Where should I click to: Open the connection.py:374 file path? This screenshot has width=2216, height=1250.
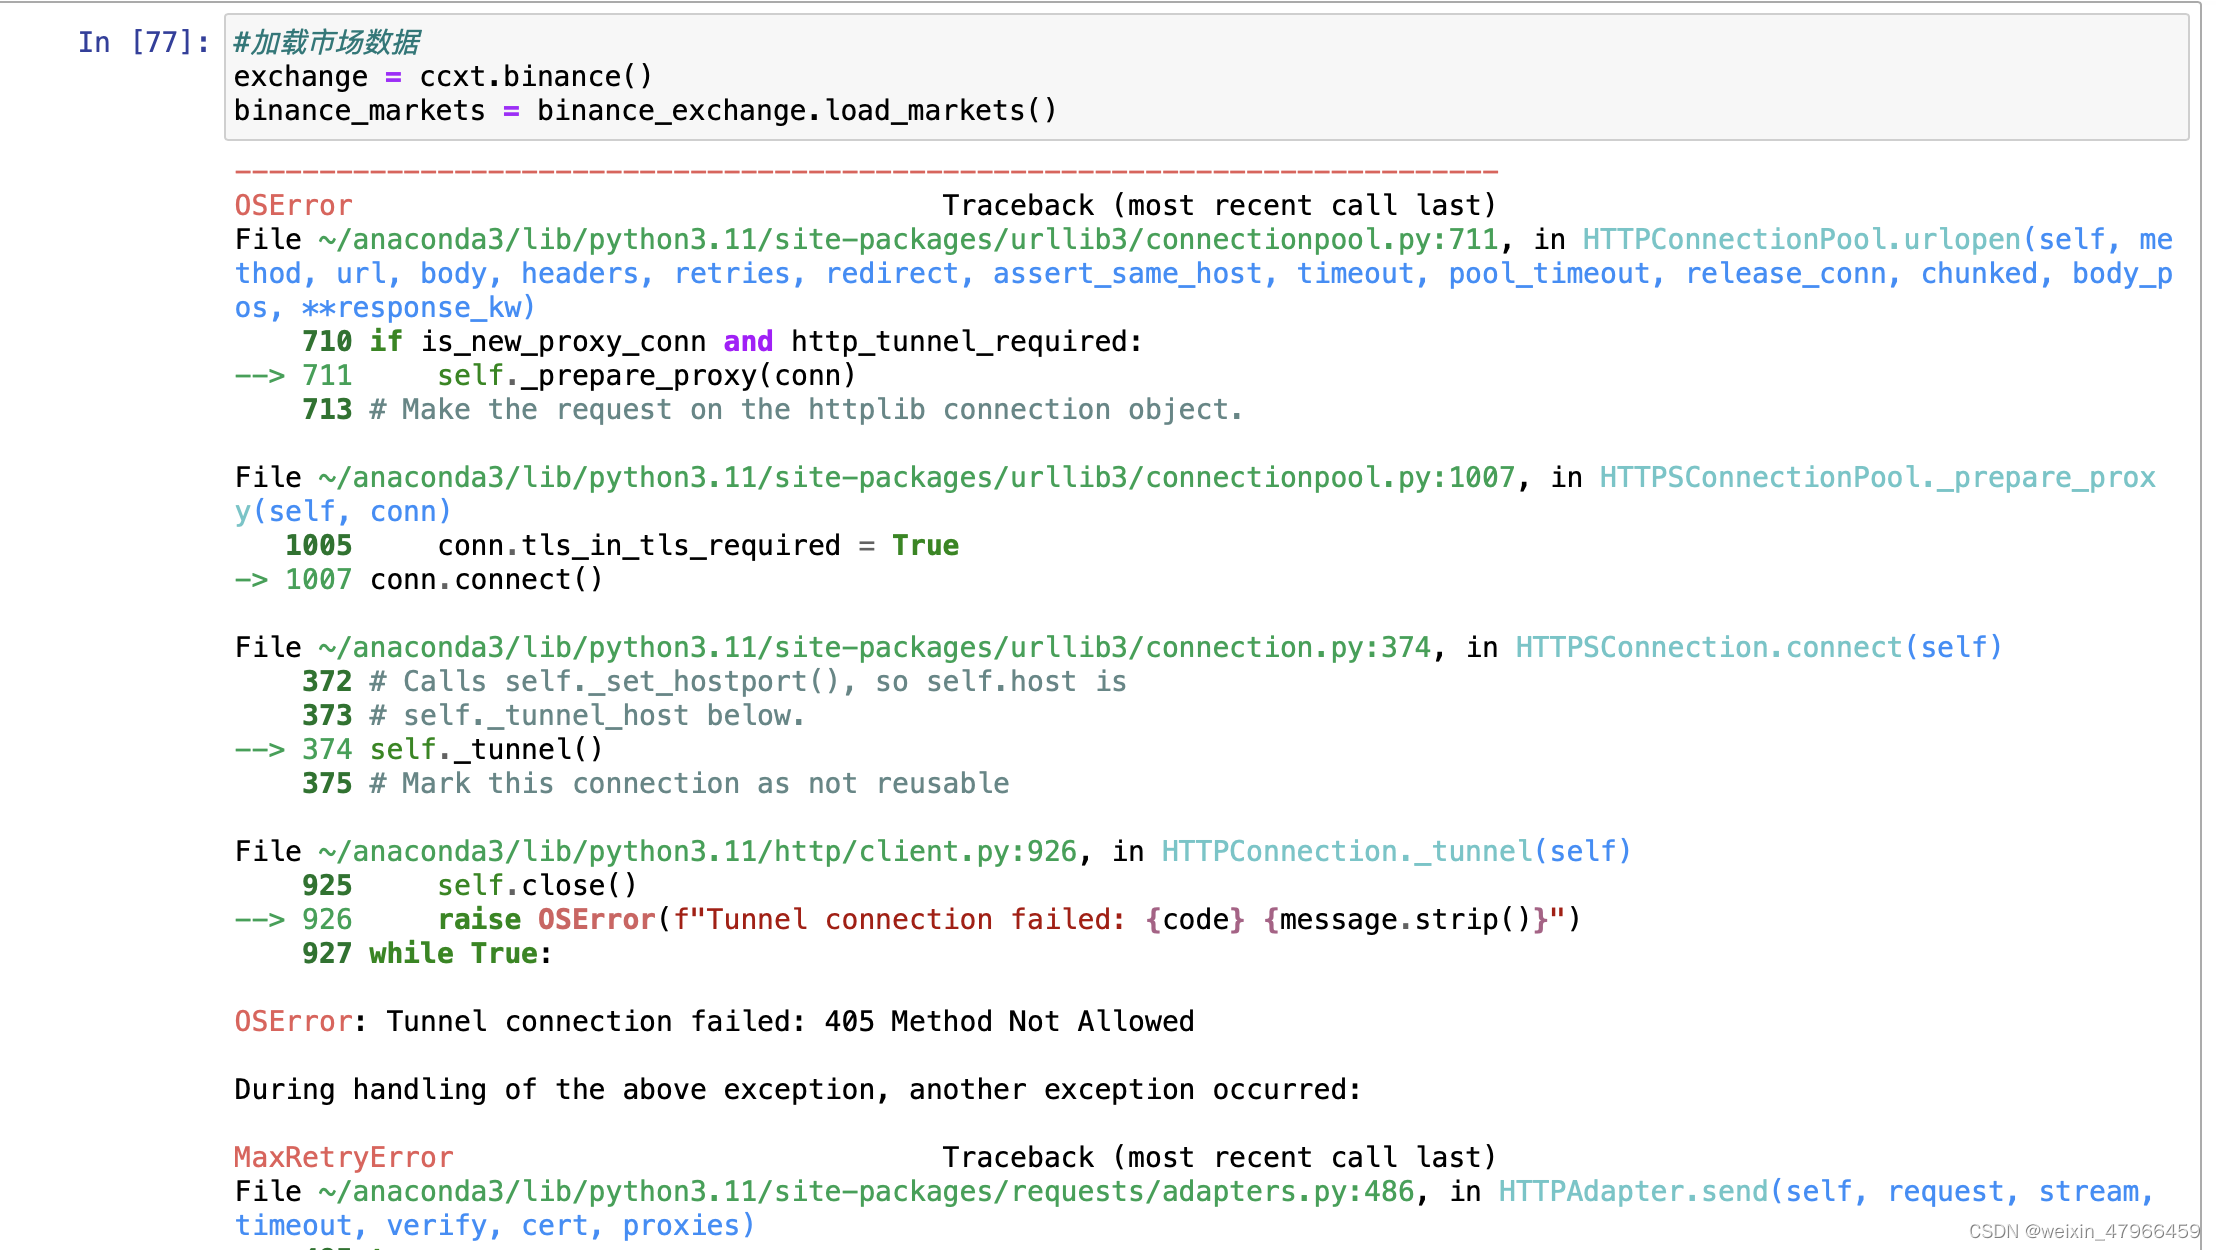point(874,648)
